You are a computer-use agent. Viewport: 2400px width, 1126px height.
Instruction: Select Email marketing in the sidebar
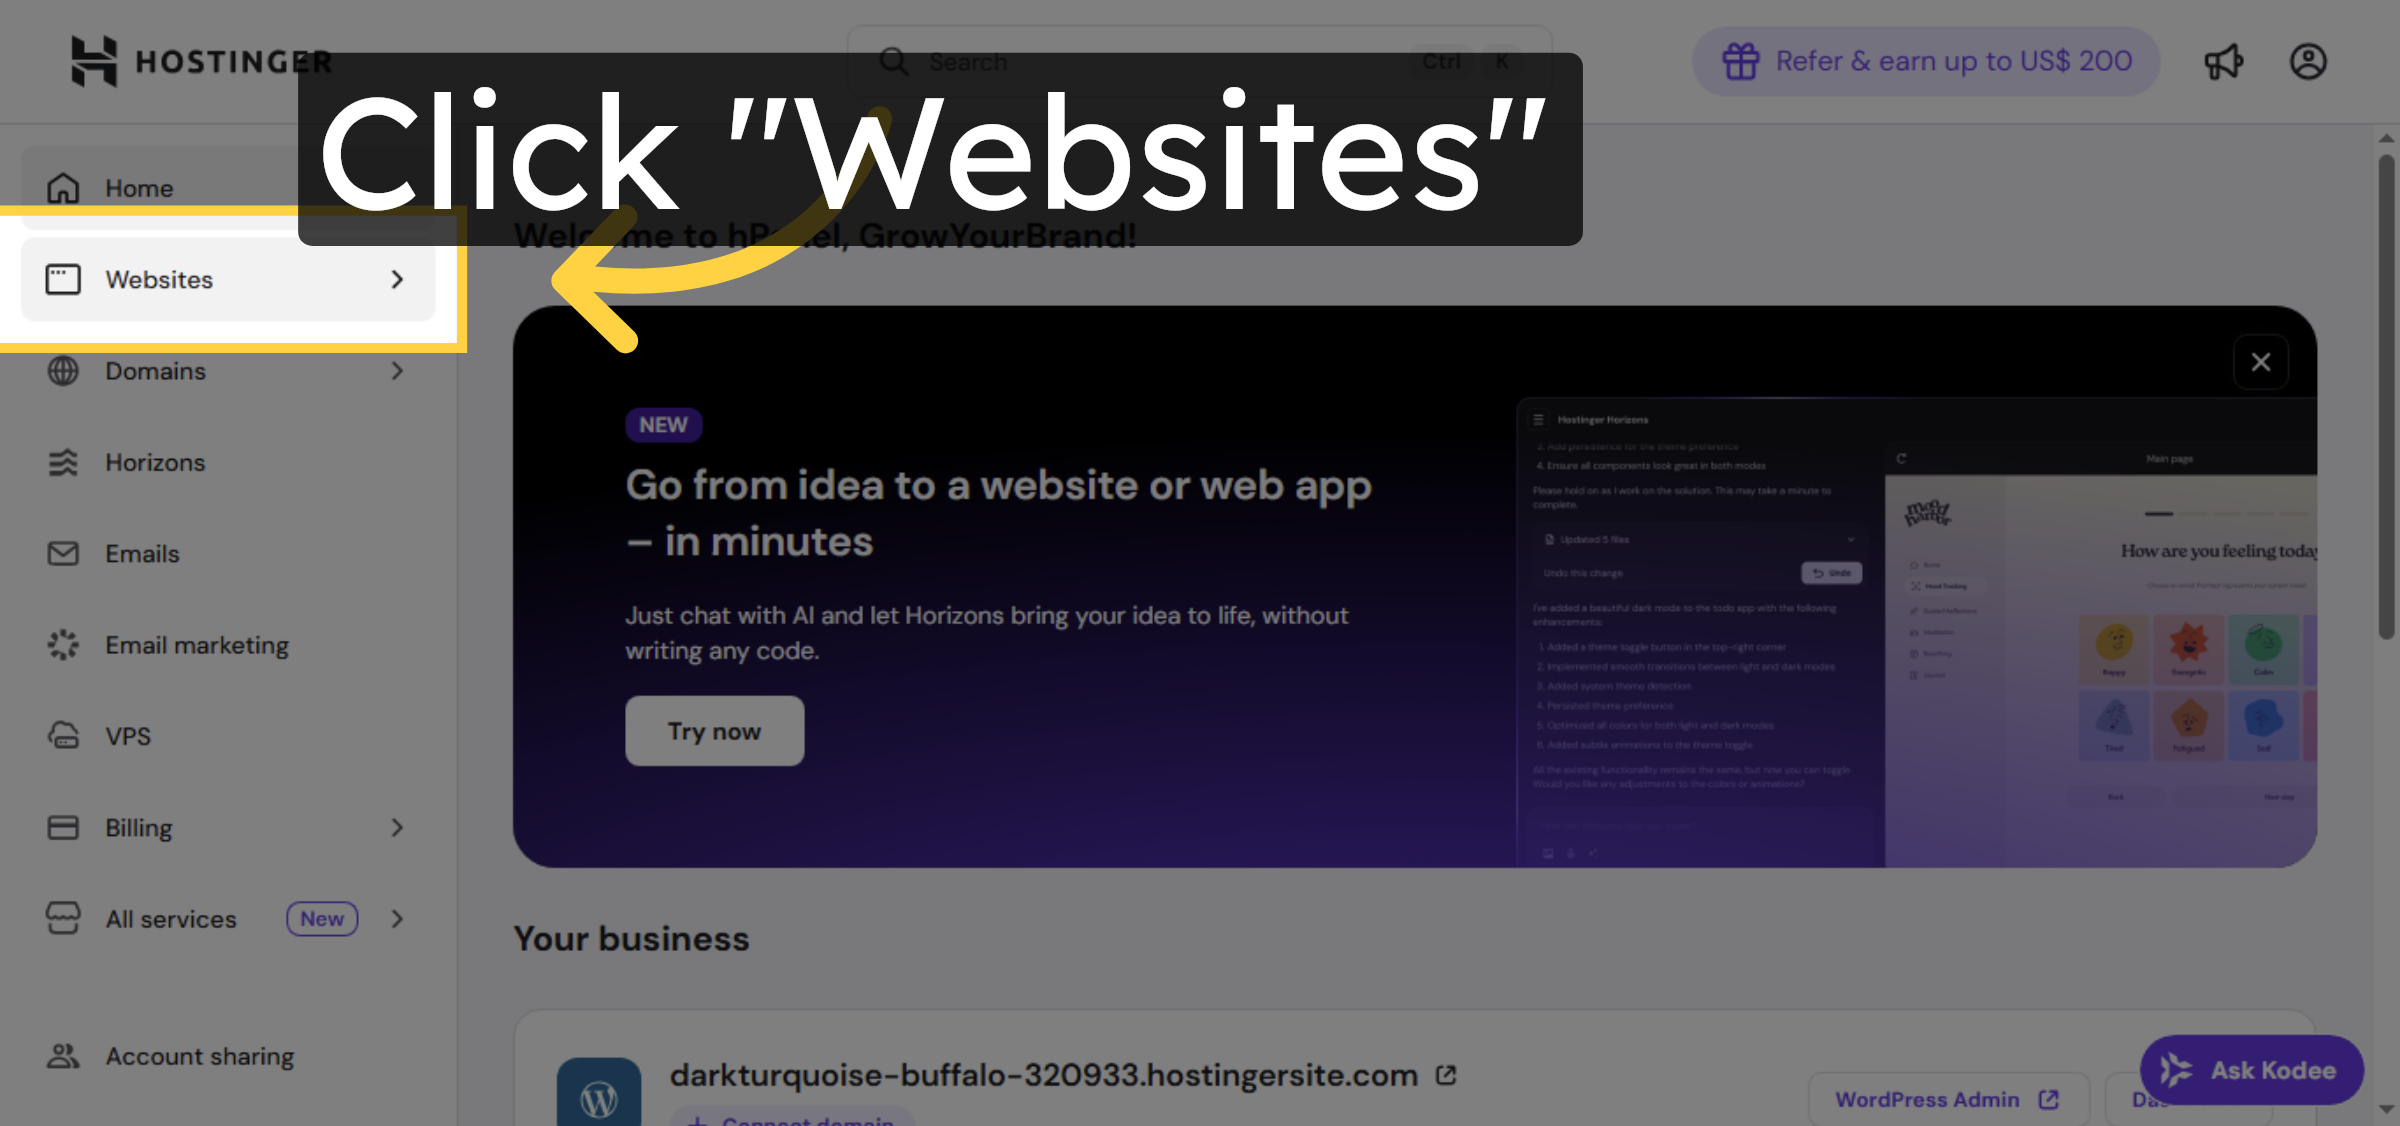click(197, 644)
